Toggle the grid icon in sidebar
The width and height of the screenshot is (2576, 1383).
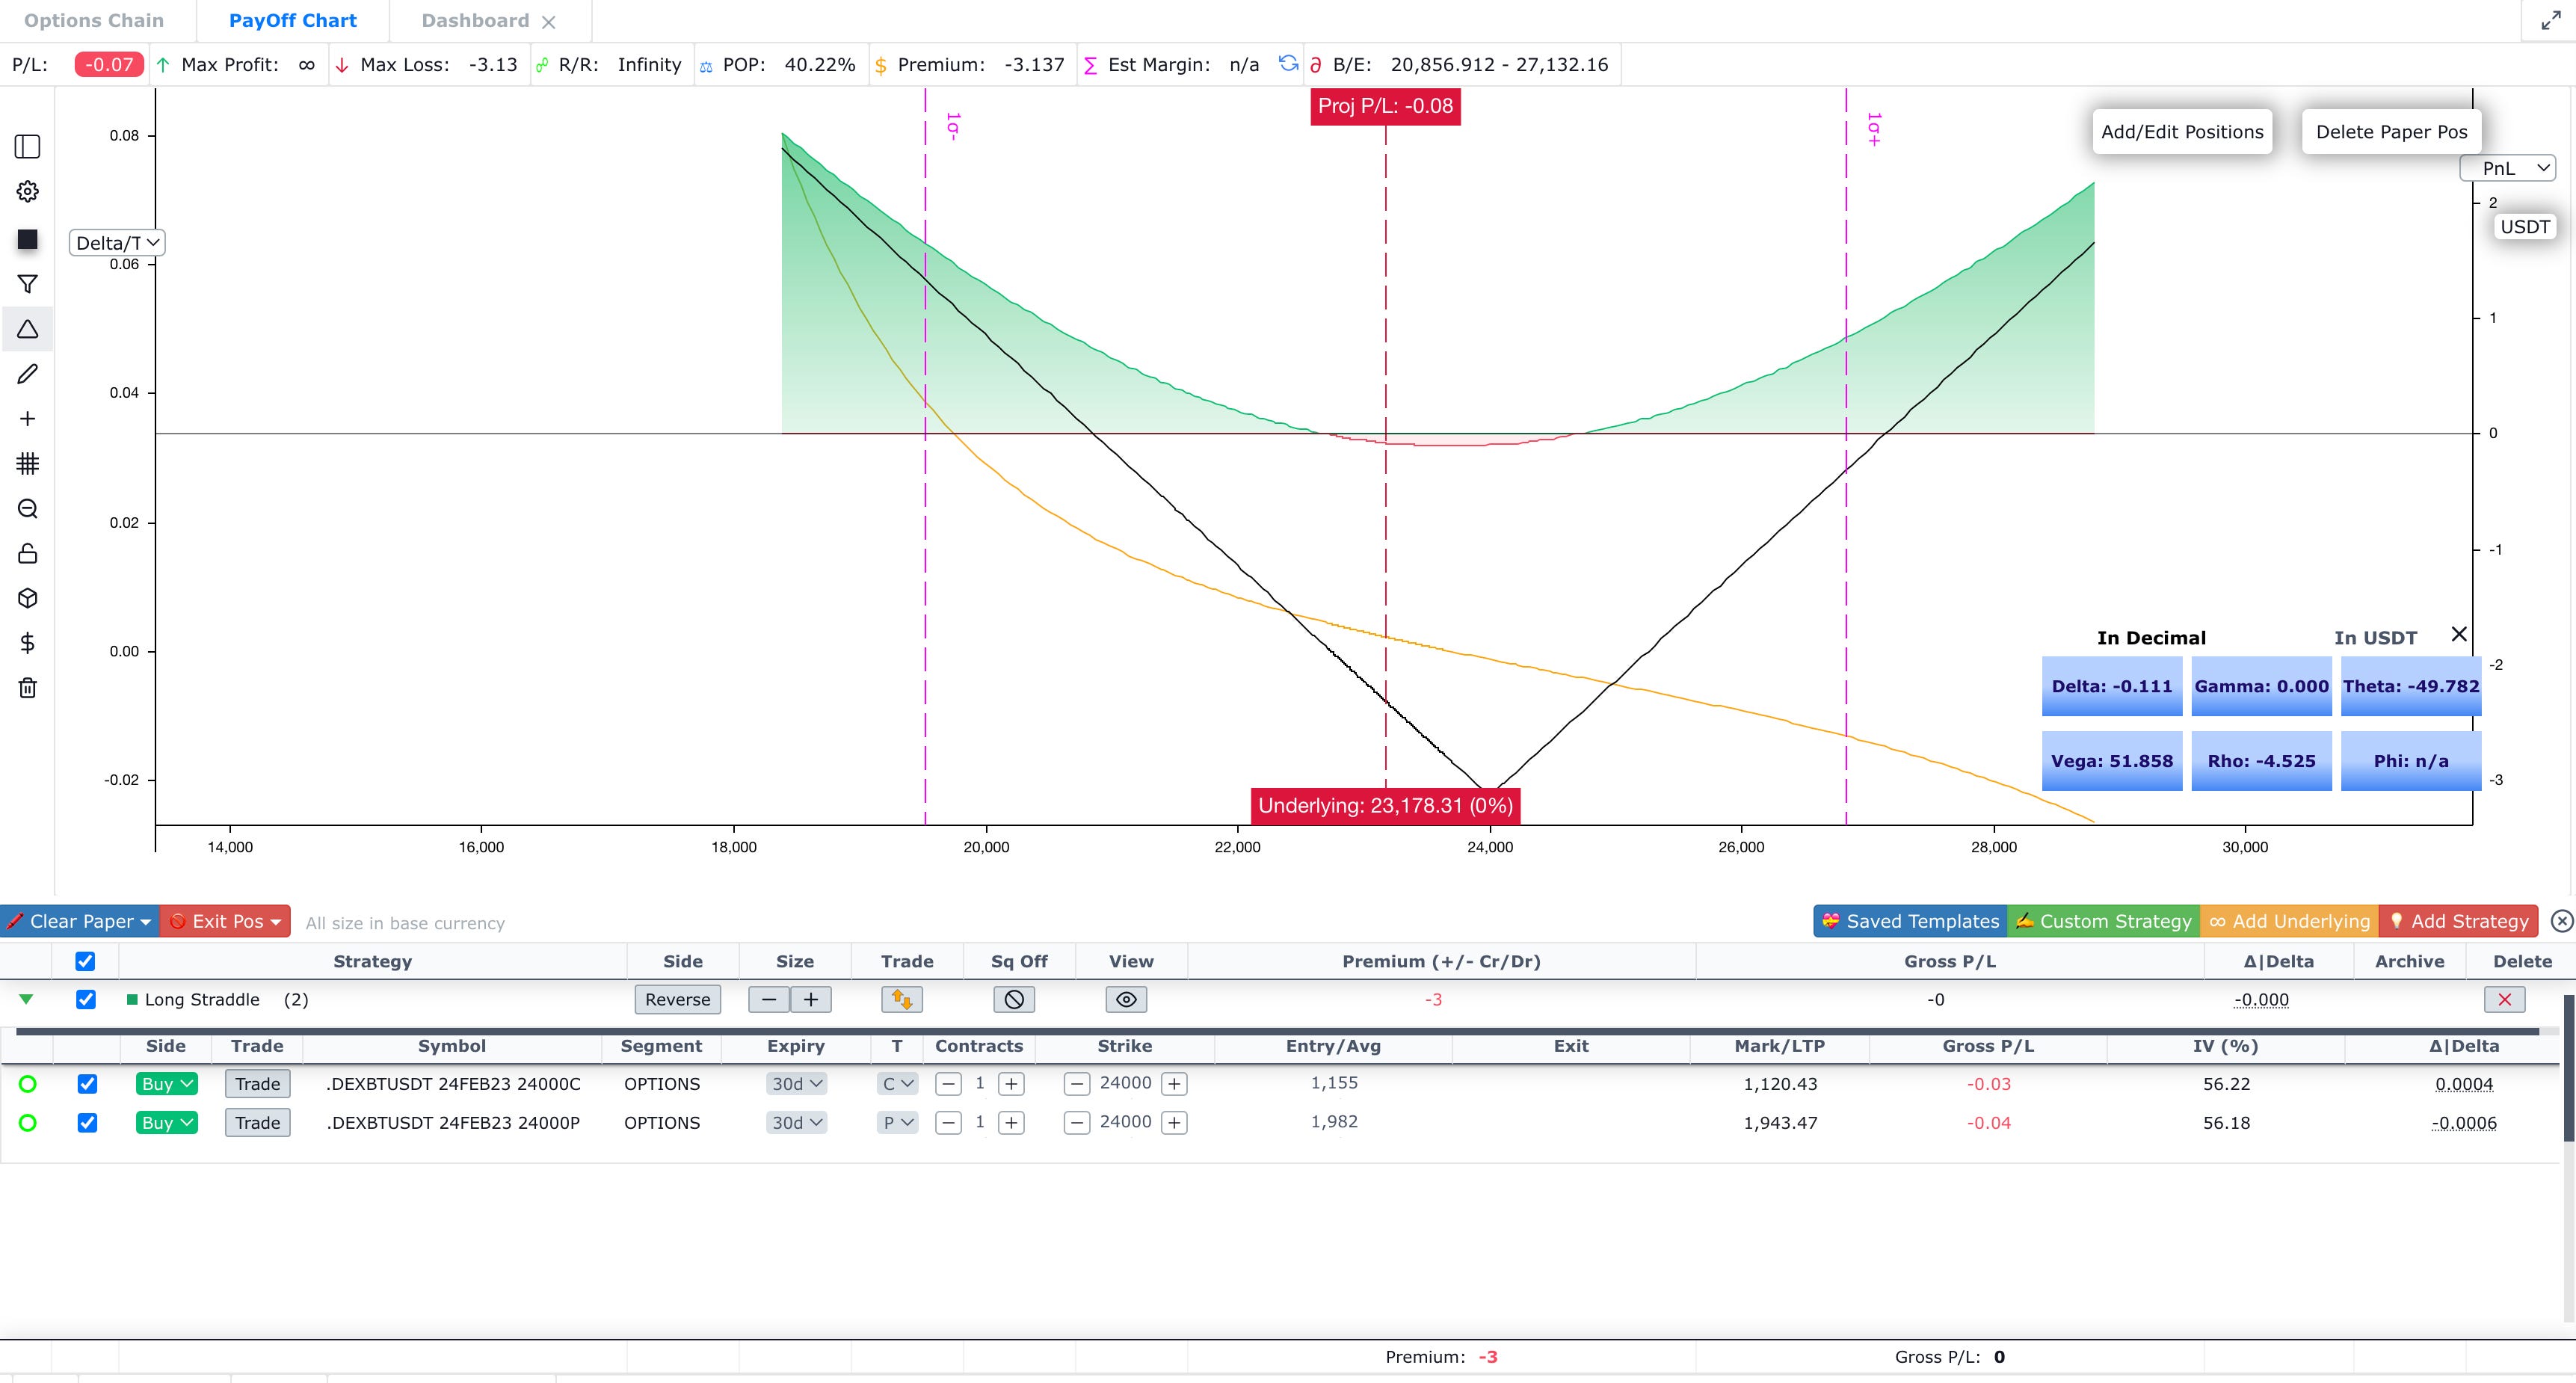(28, 463)
